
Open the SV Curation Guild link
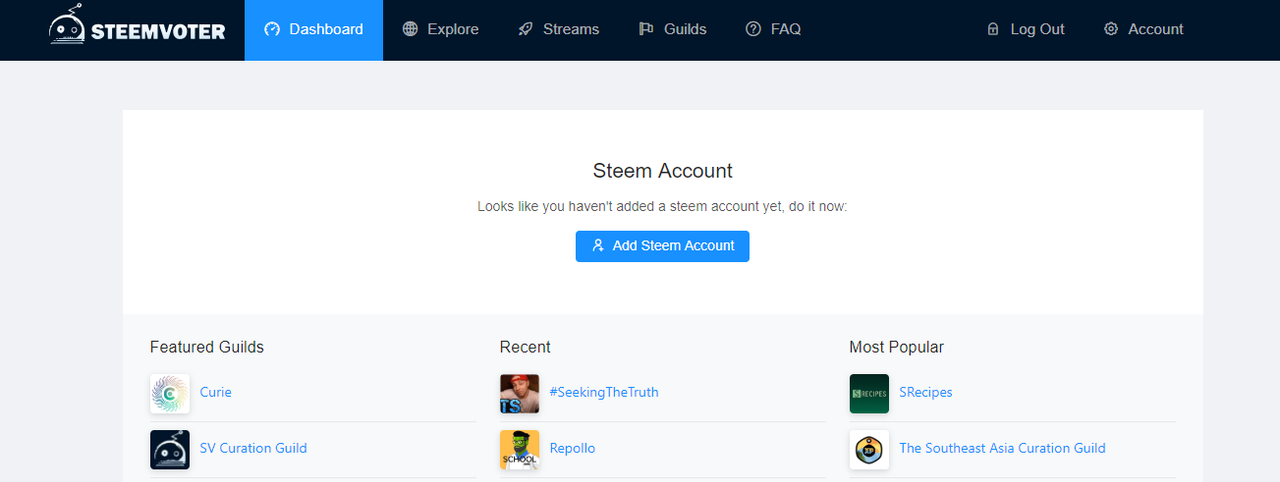point(253,448)
